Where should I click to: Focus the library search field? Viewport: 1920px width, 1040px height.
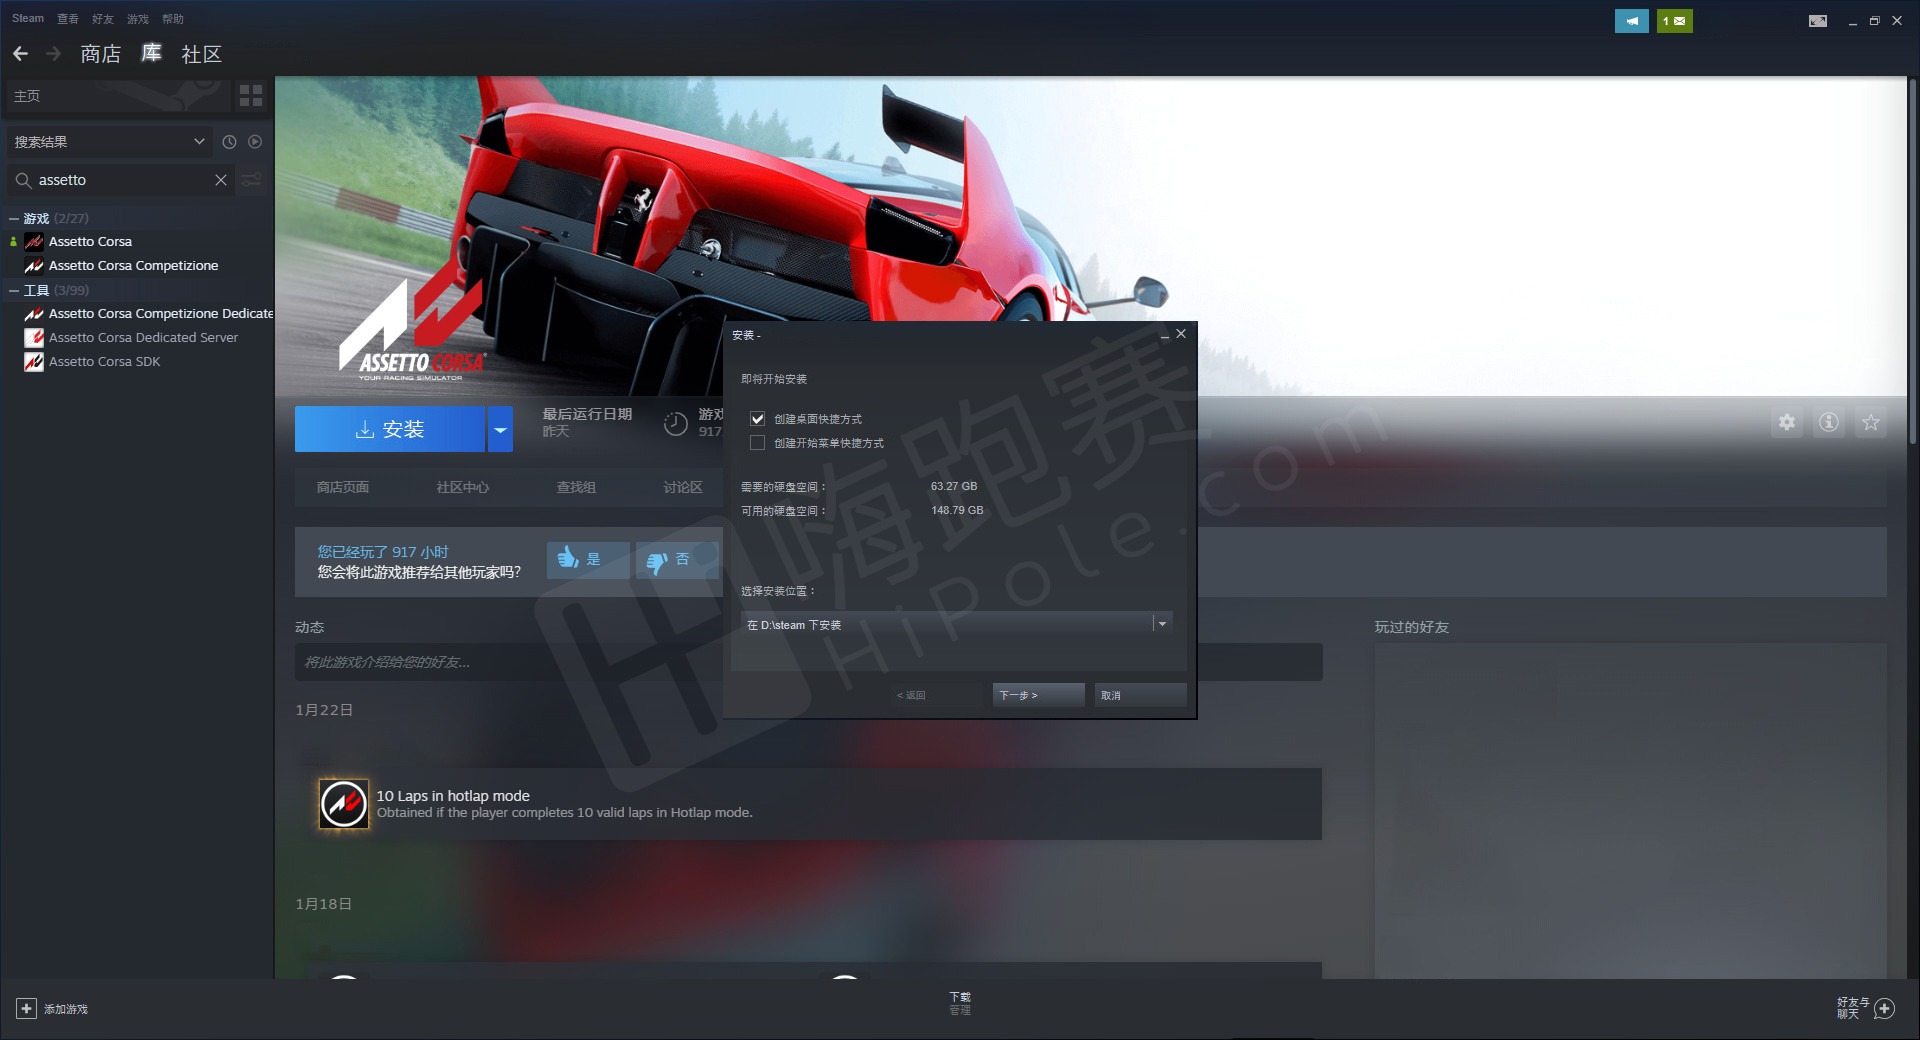point(122,180)
